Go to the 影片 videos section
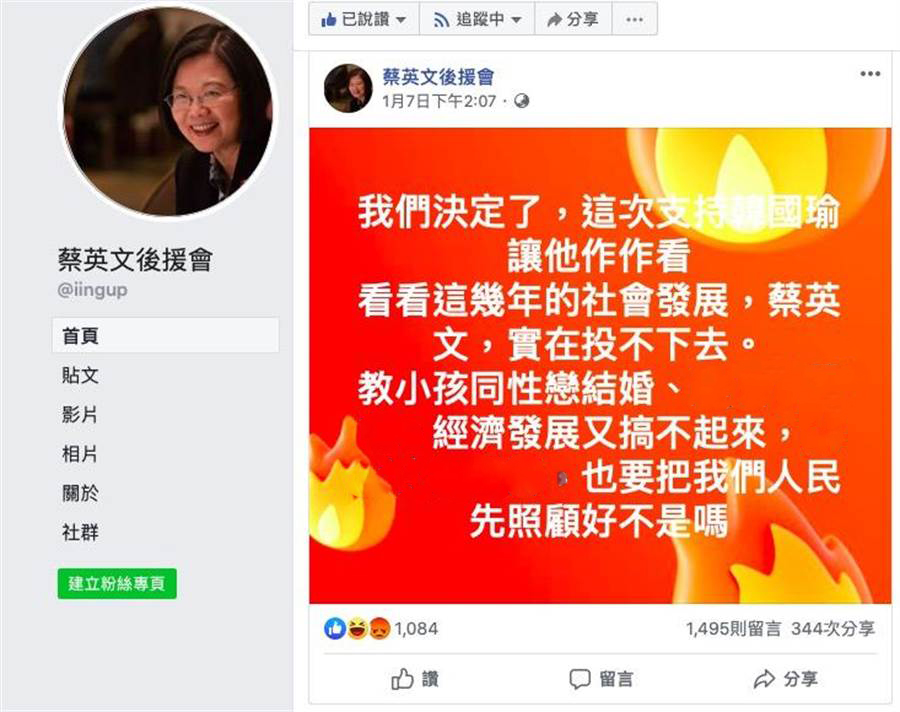Image resolution: width=900 pixels, height=712 pixels. pos(80,414)
